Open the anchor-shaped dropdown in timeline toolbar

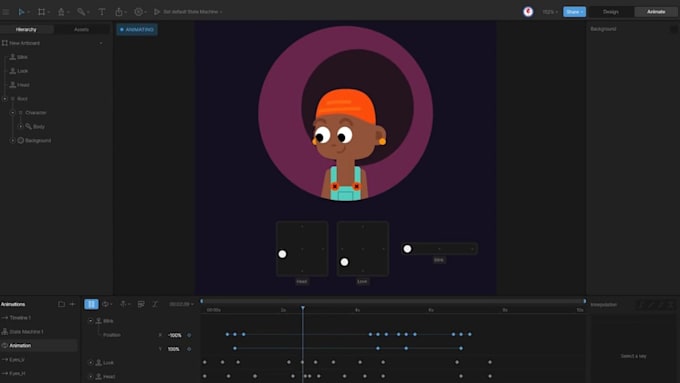125,304
